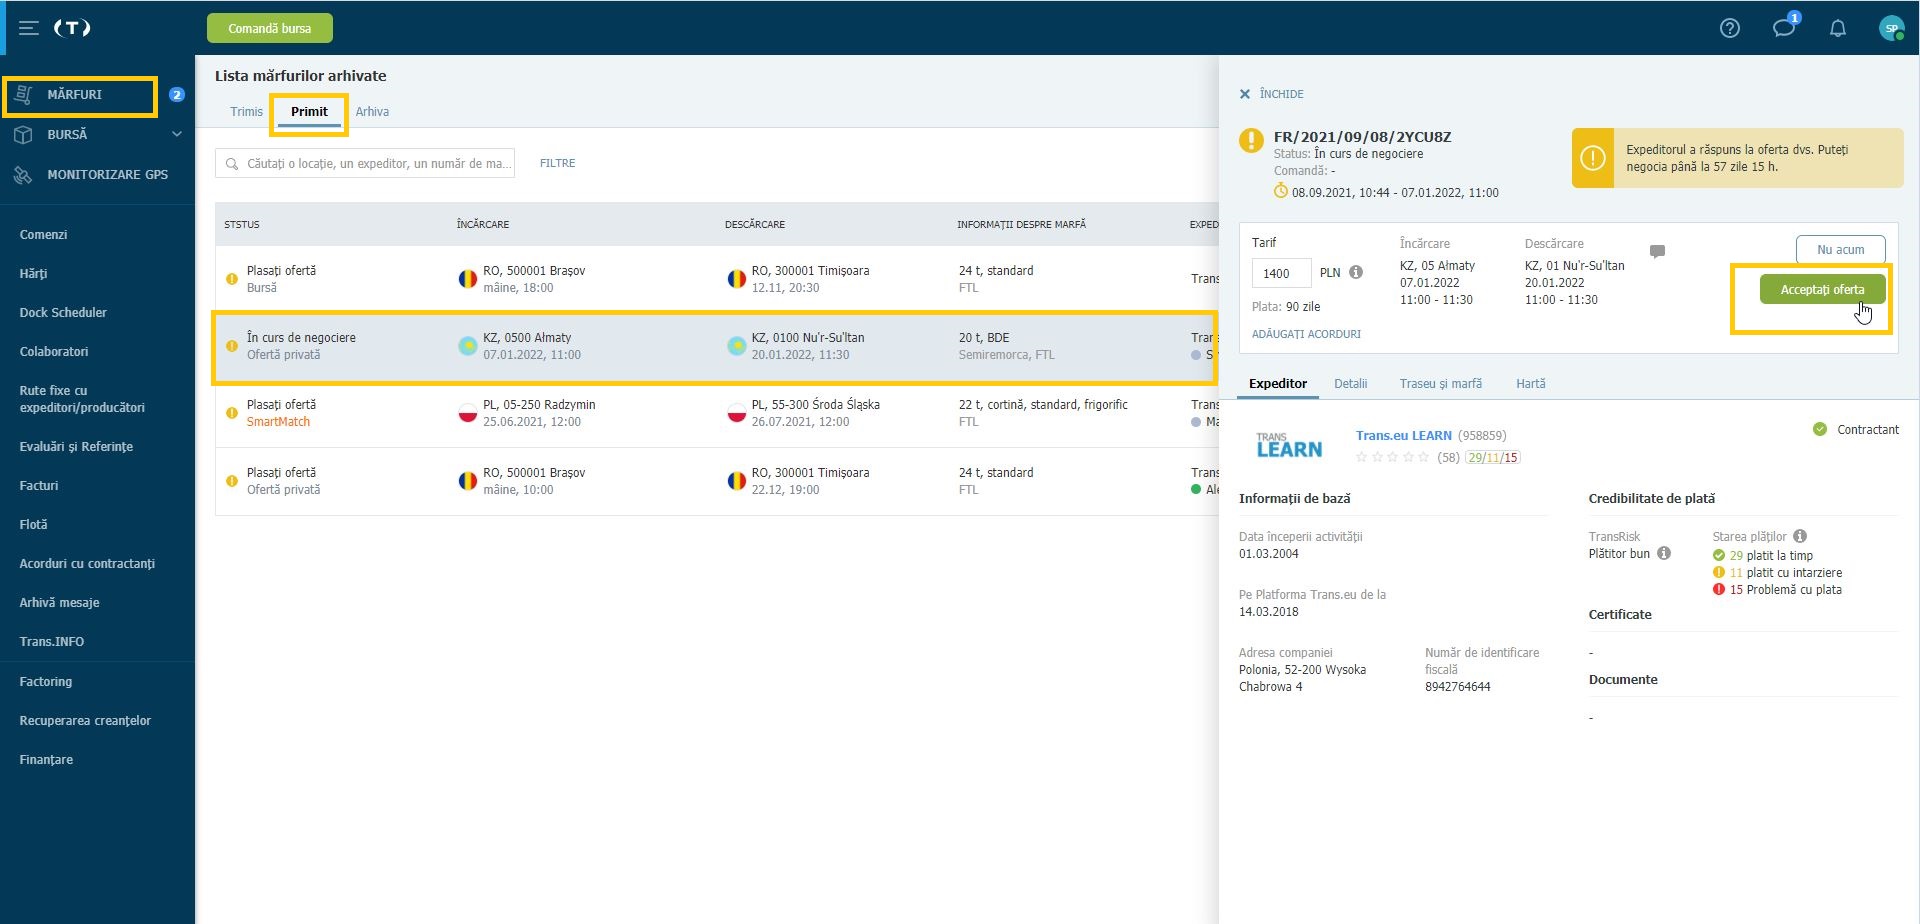Click the tariff info icon next to PLN
The image size is (1920, 924).
pos(1356,272)
